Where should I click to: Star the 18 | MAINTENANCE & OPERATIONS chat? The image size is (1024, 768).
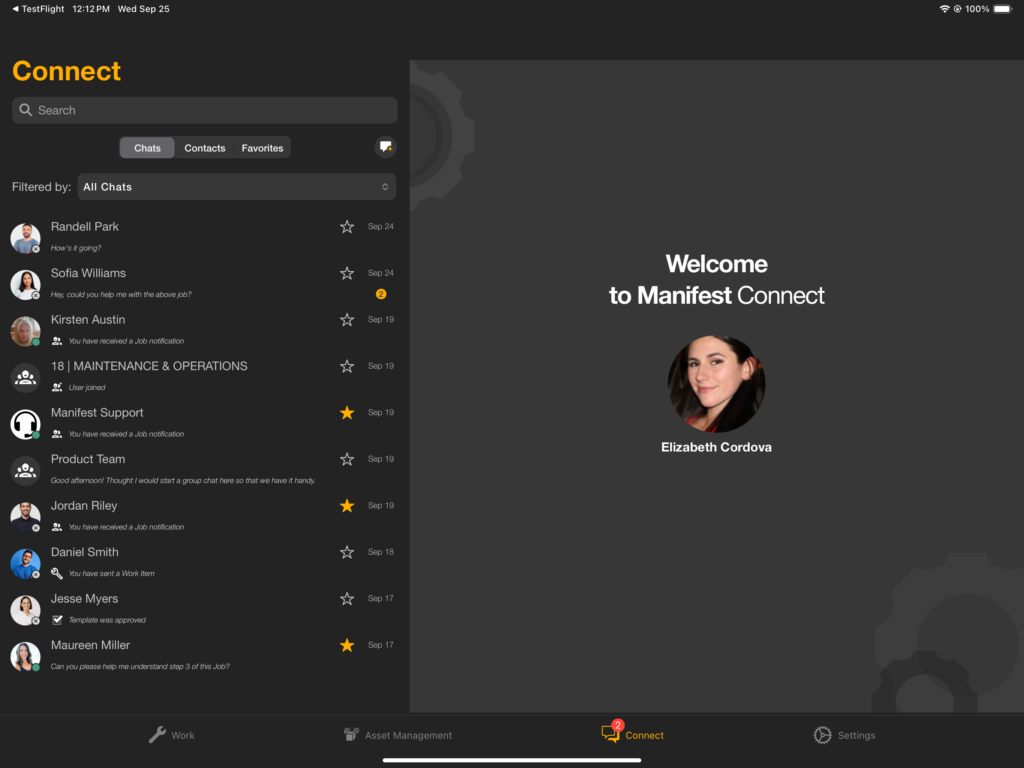347,366
